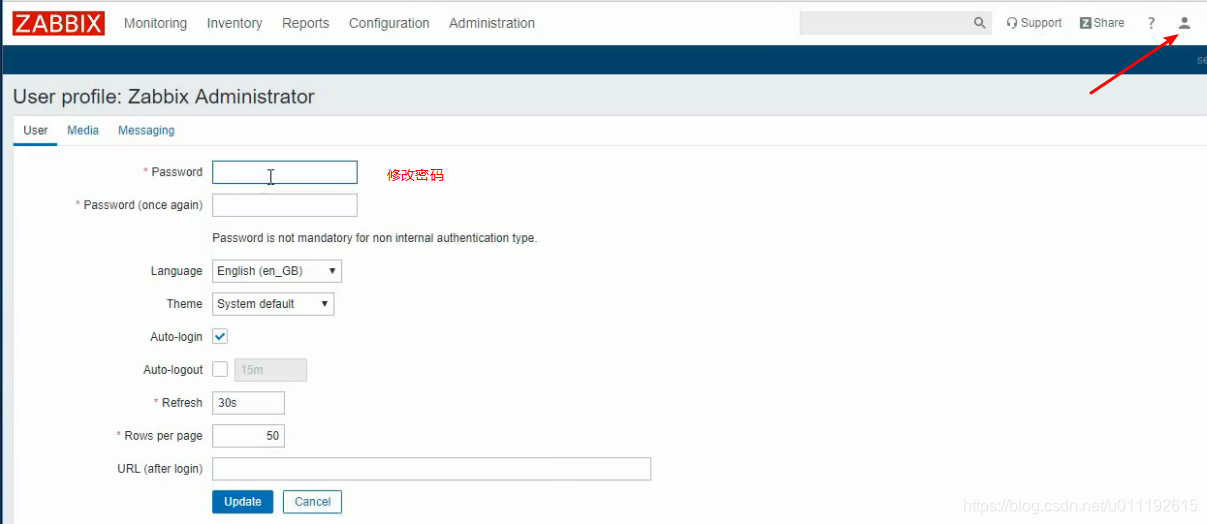Click the Update button
The image size is (1207, 524).
(242, 502)
